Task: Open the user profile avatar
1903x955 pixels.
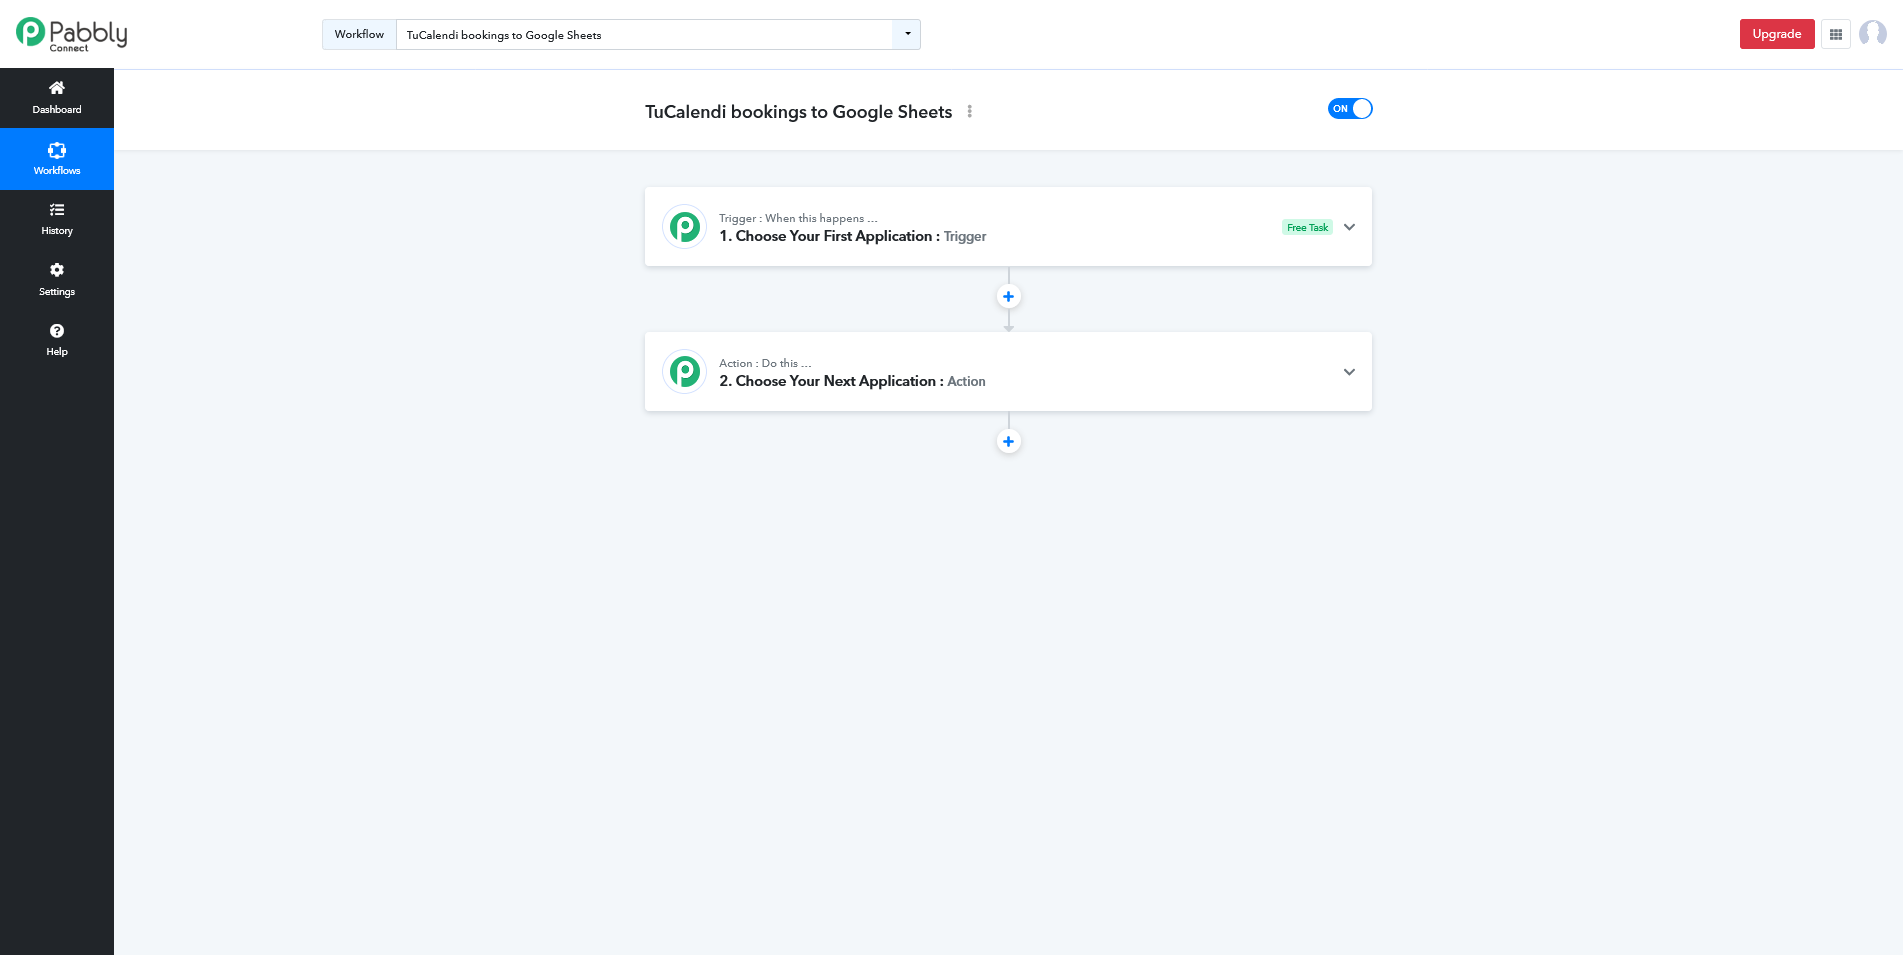Action: [x=1873, y=34]
